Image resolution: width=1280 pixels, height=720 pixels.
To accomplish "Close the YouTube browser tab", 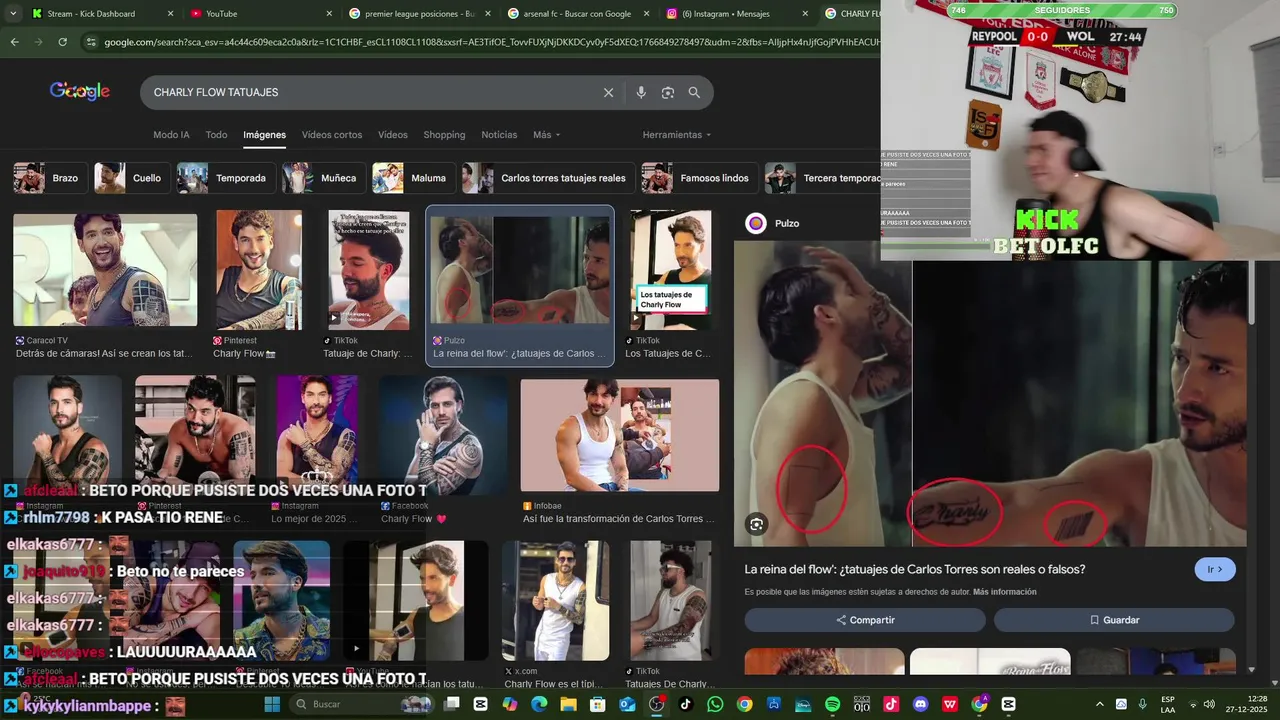I will pyautogui.click(x=329, y=14).
